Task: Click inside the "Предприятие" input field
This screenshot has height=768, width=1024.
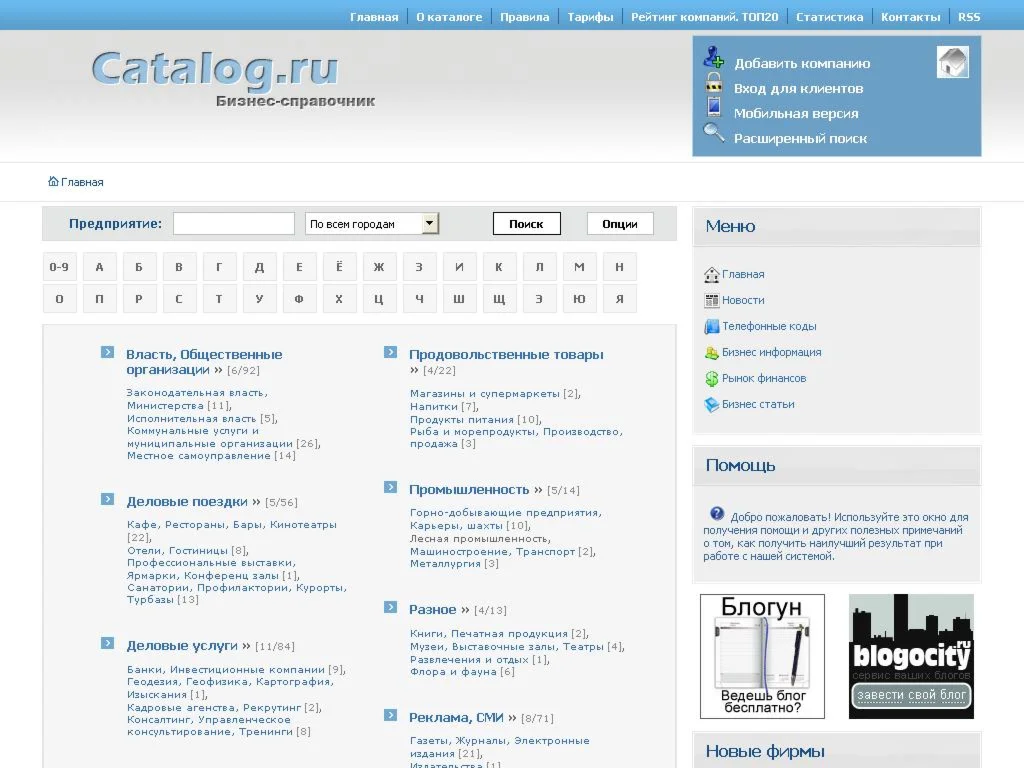Action: point(233,223)
